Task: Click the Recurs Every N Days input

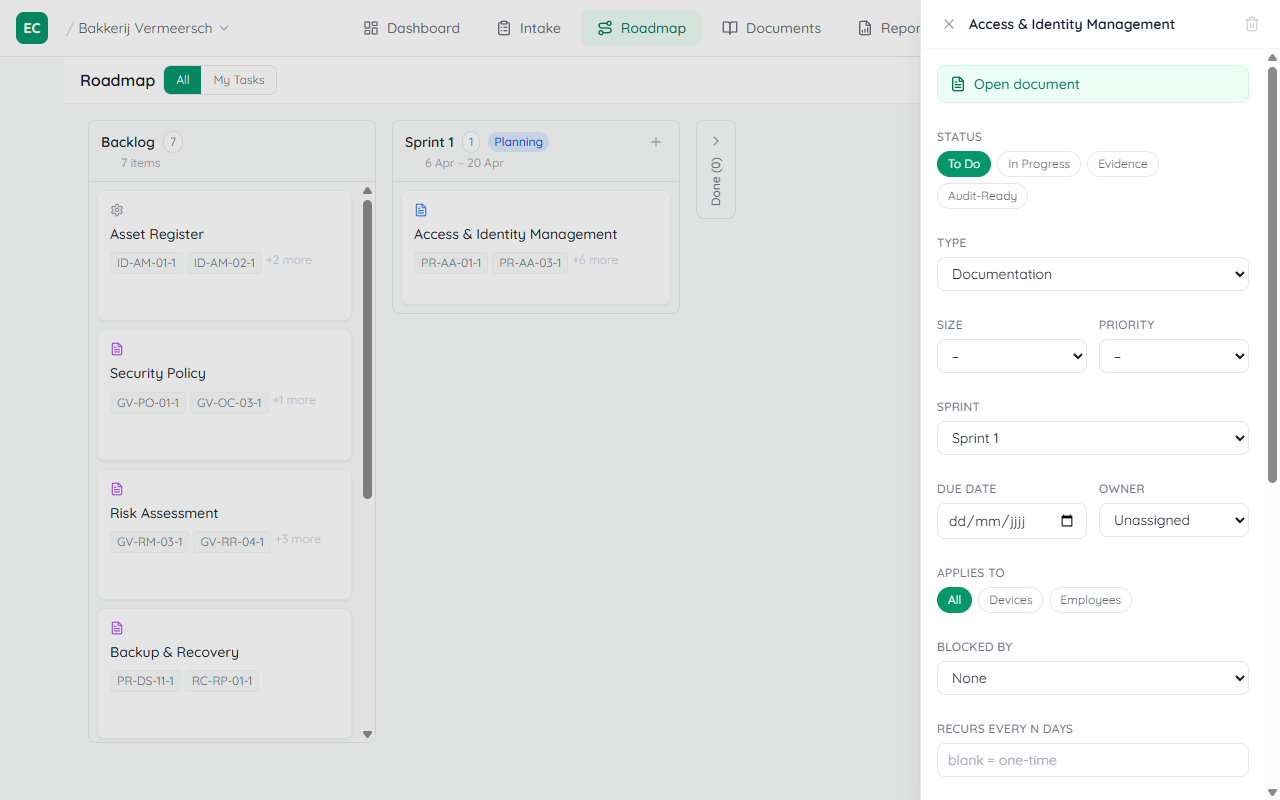Action: click(1092, 760)
